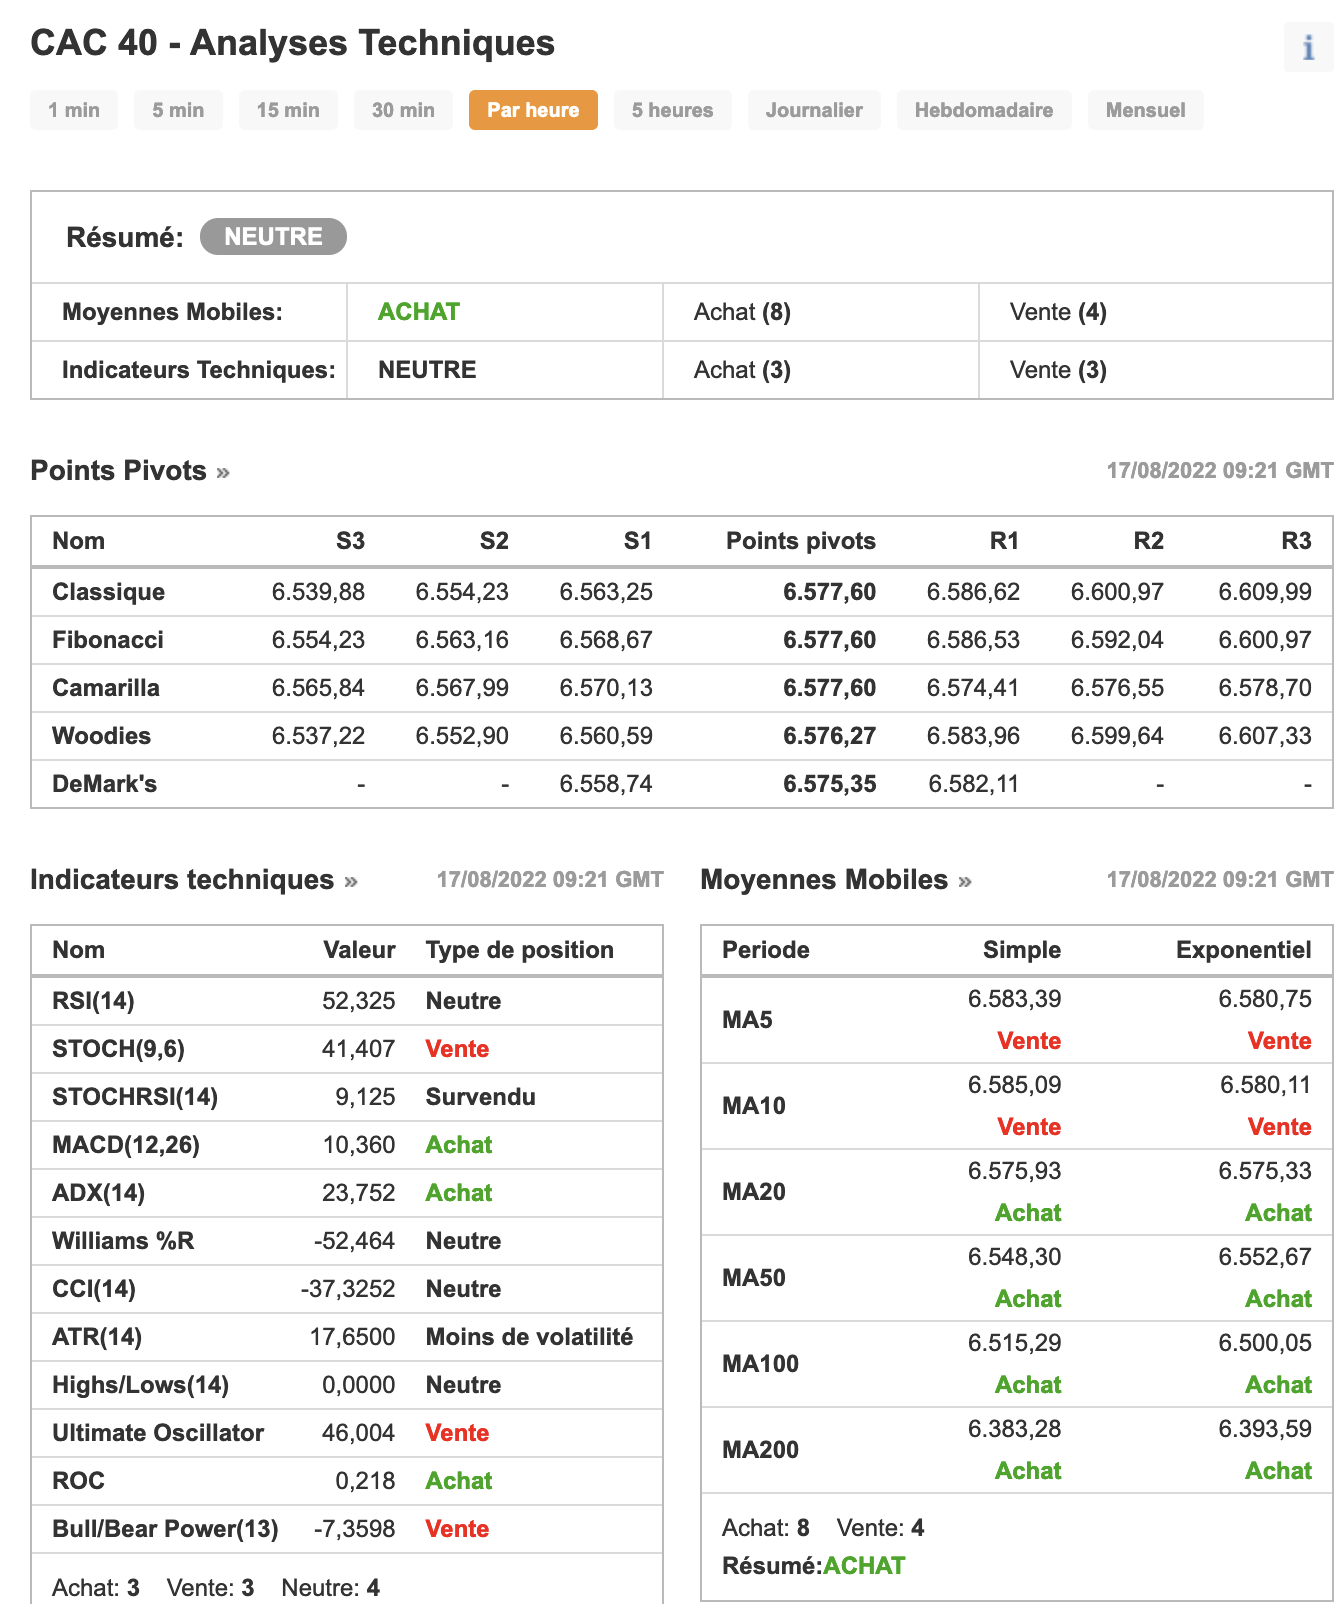Image resolution: width=1342 pixels, height=1604 pixels.
Task: Switch to the Mensuel tab
Action: pyautogui.click(x=1145, y=110)
